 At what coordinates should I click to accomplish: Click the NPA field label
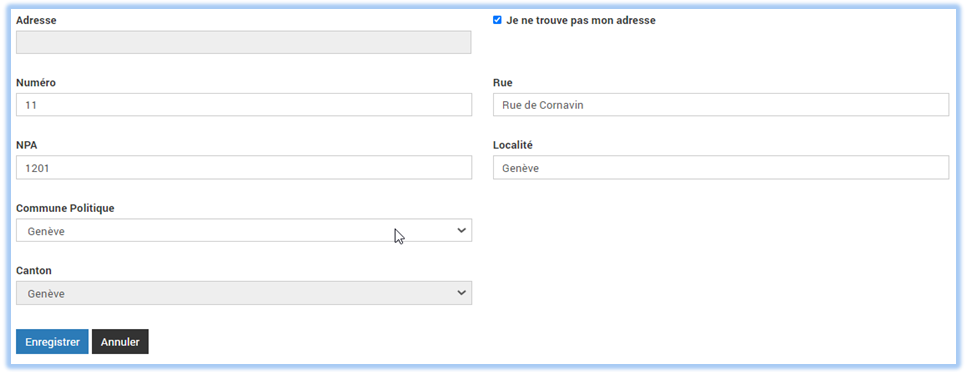[26, 146]
